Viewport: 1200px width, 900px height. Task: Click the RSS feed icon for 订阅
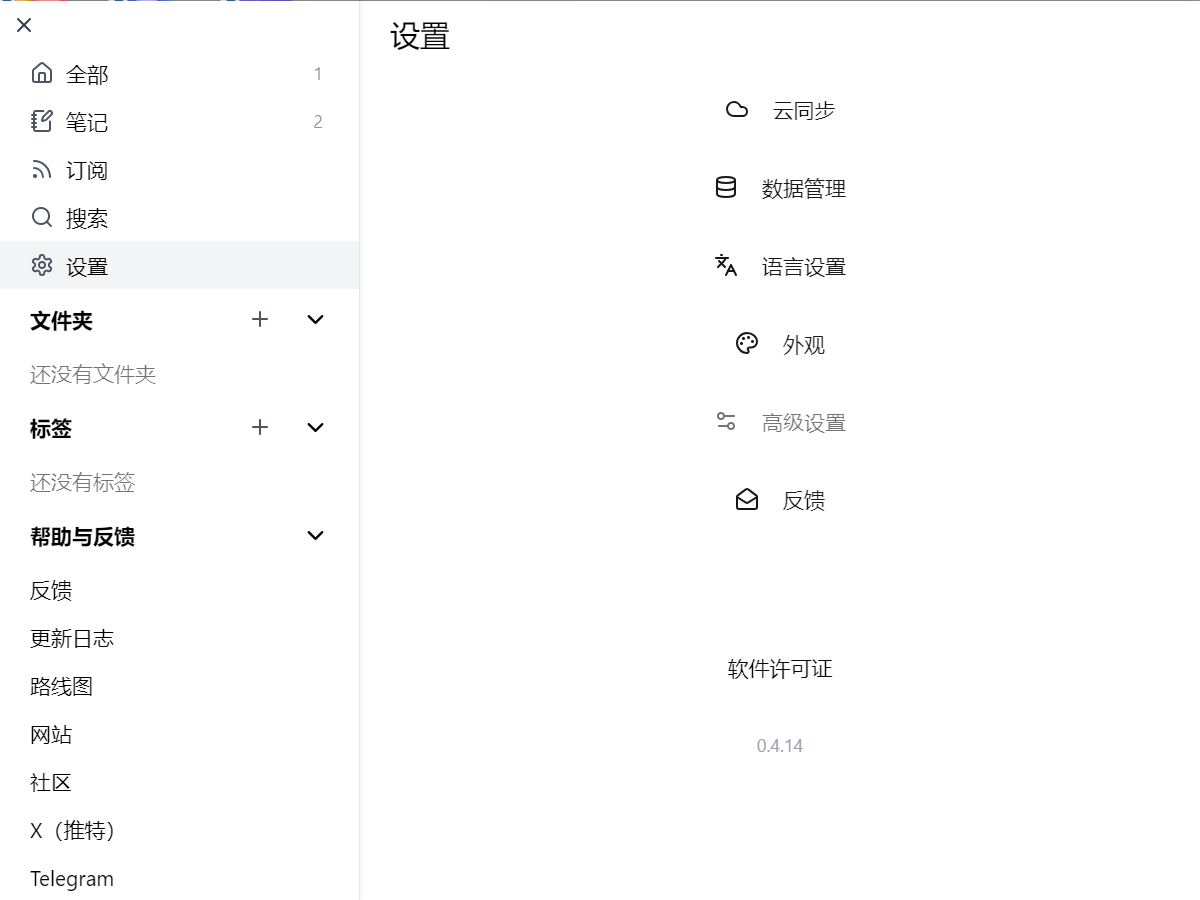(x=42, y=170)
